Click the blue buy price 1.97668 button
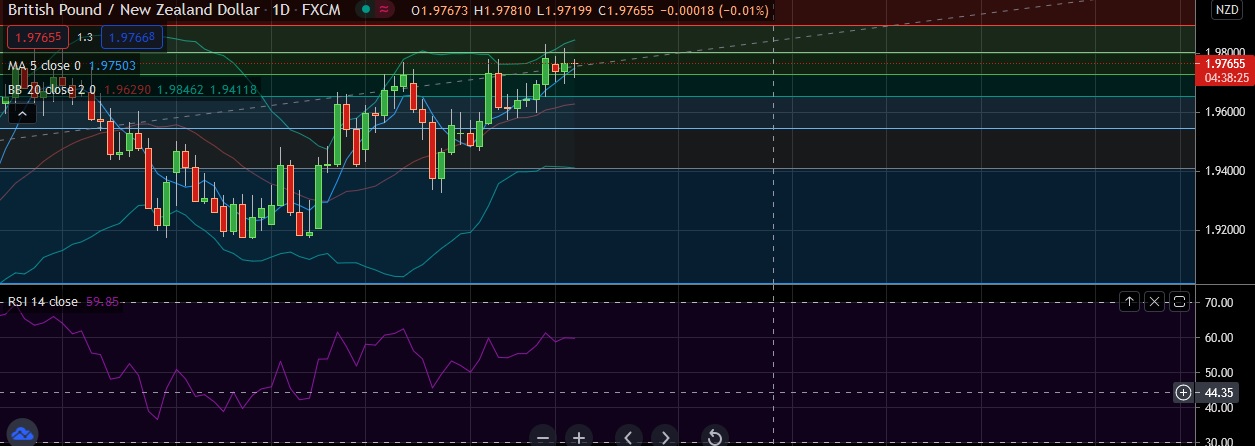This screenshot has height=446, width=1255. (x=132, y=37)
